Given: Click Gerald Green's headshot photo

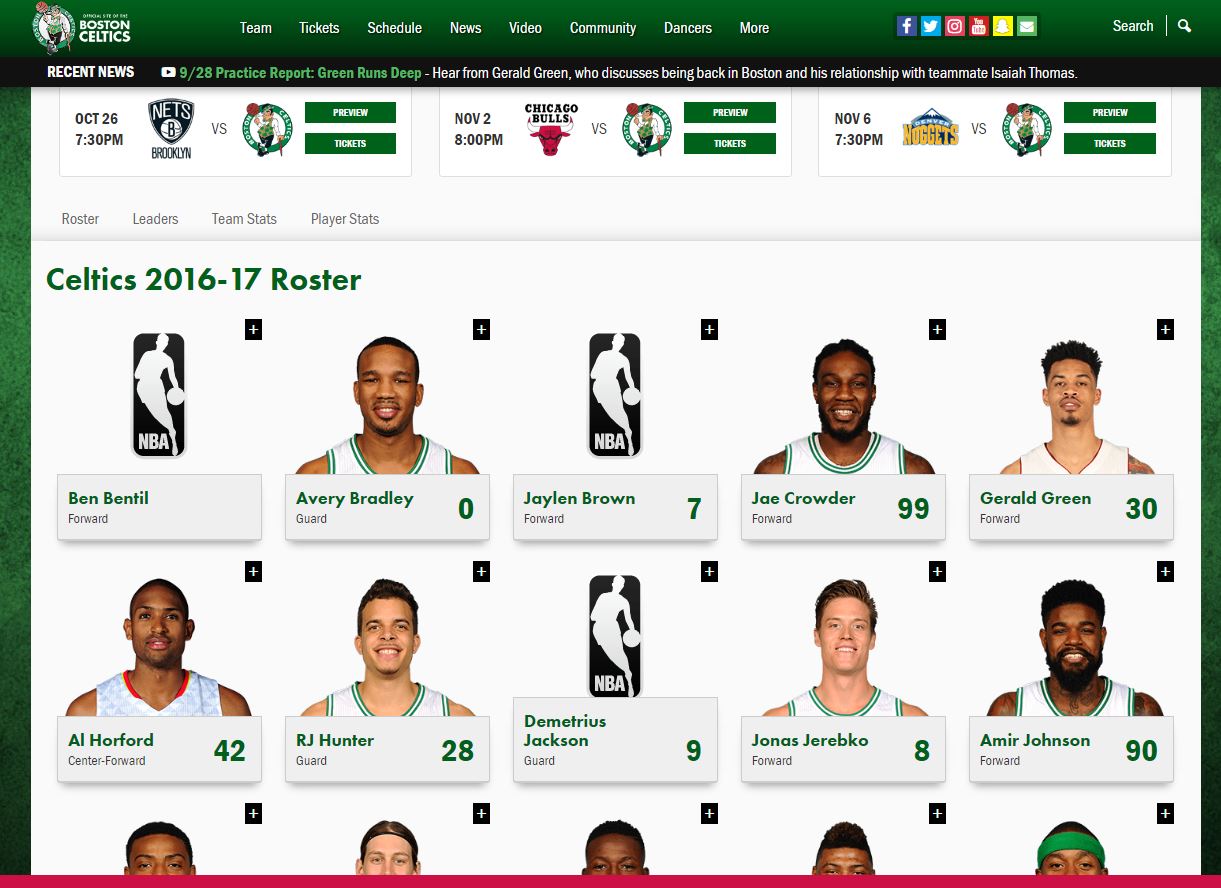Looking at the screenshot, I should 1071,405.
